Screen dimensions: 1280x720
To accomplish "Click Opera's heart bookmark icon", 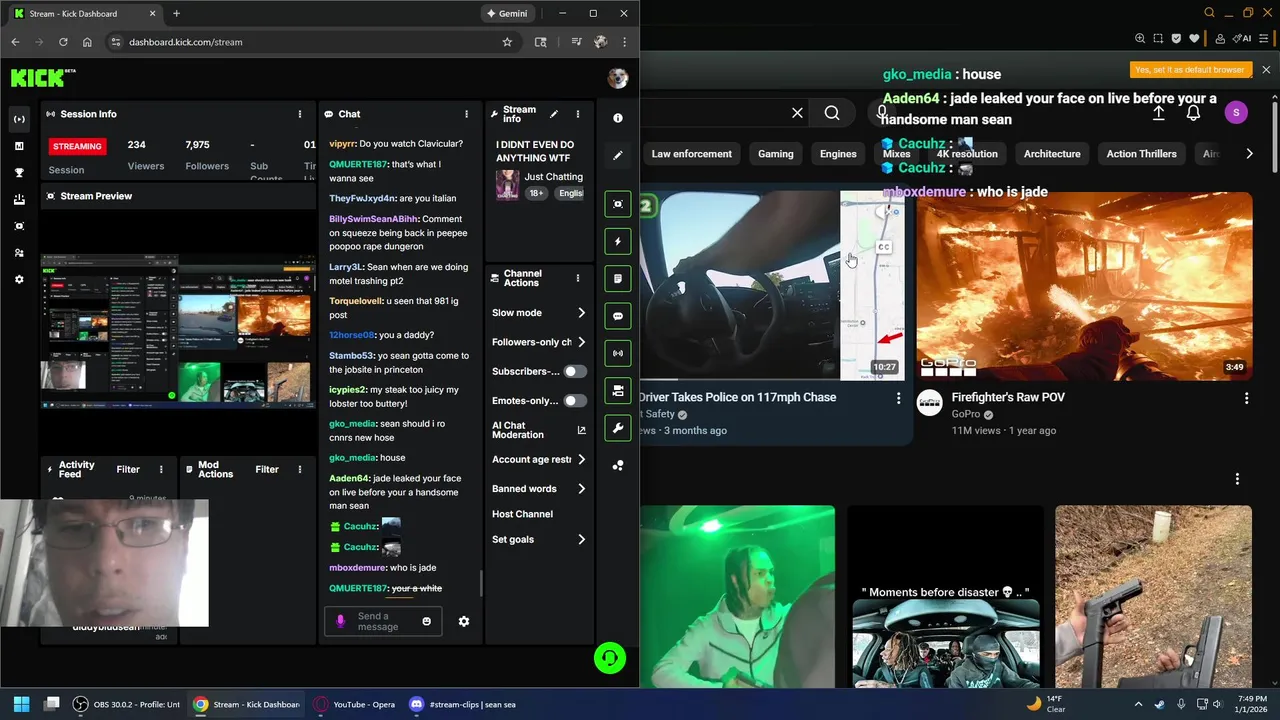I will [x=1194, y=38].
